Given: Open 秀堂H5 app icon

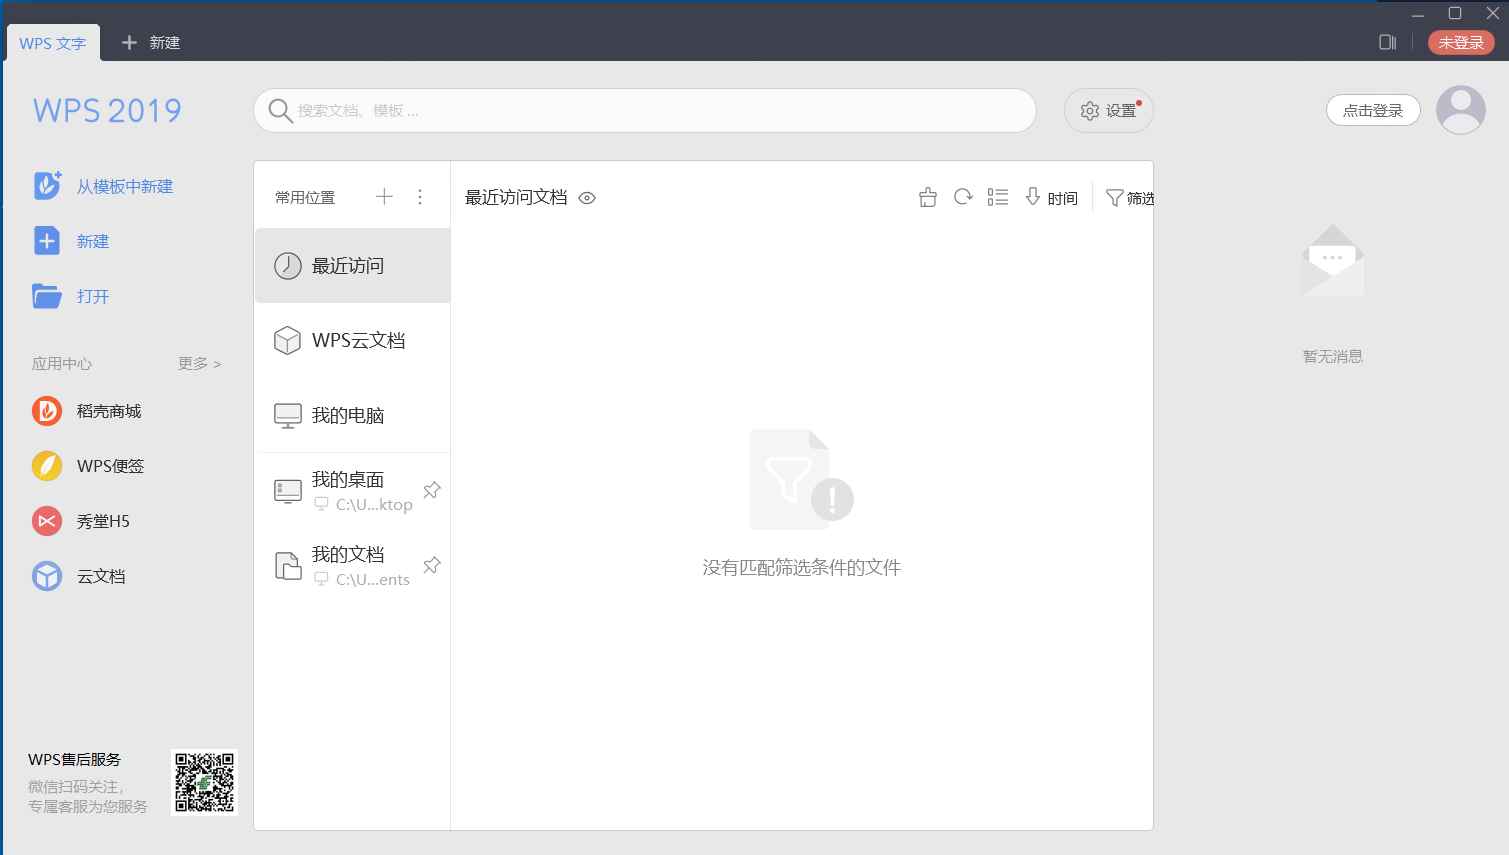Looking at the screenshot, I should tap(47, 521).
